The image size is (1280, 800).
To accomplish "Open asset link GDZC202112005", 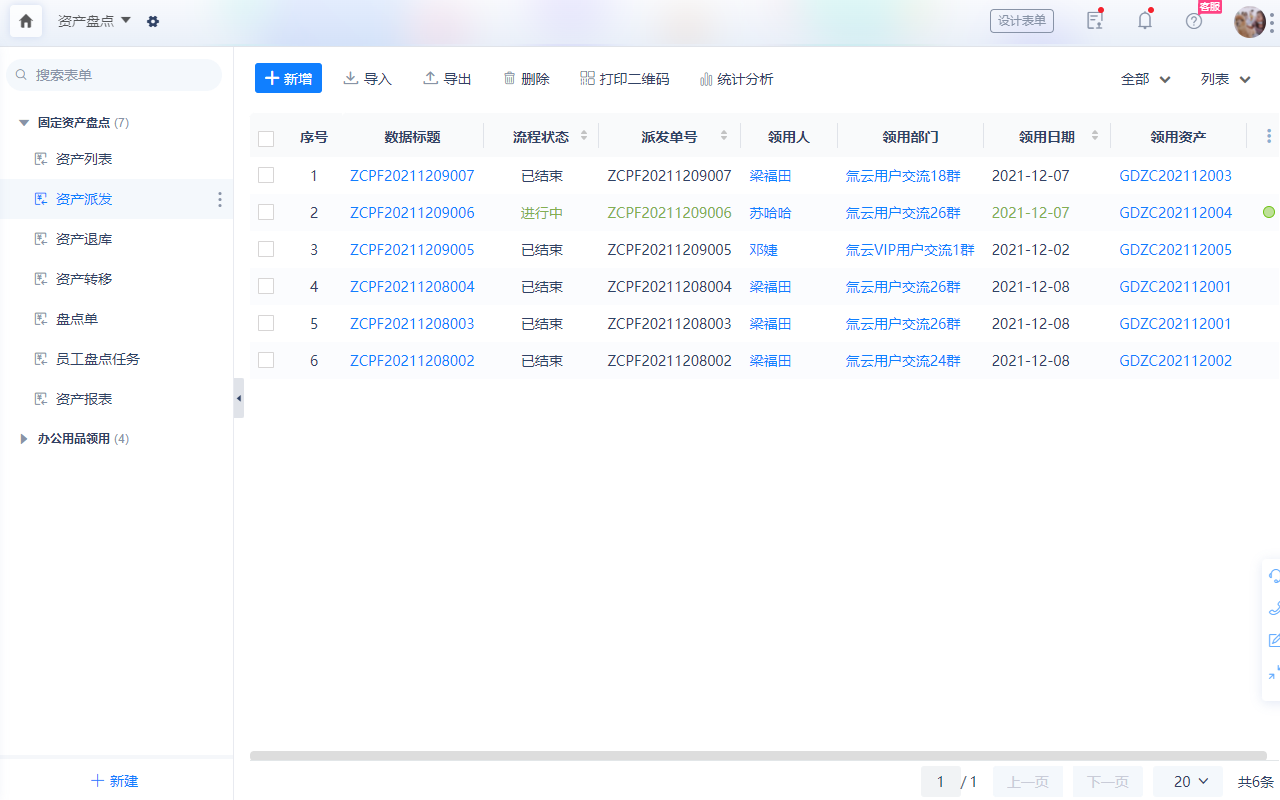I will pos(1176,250).
